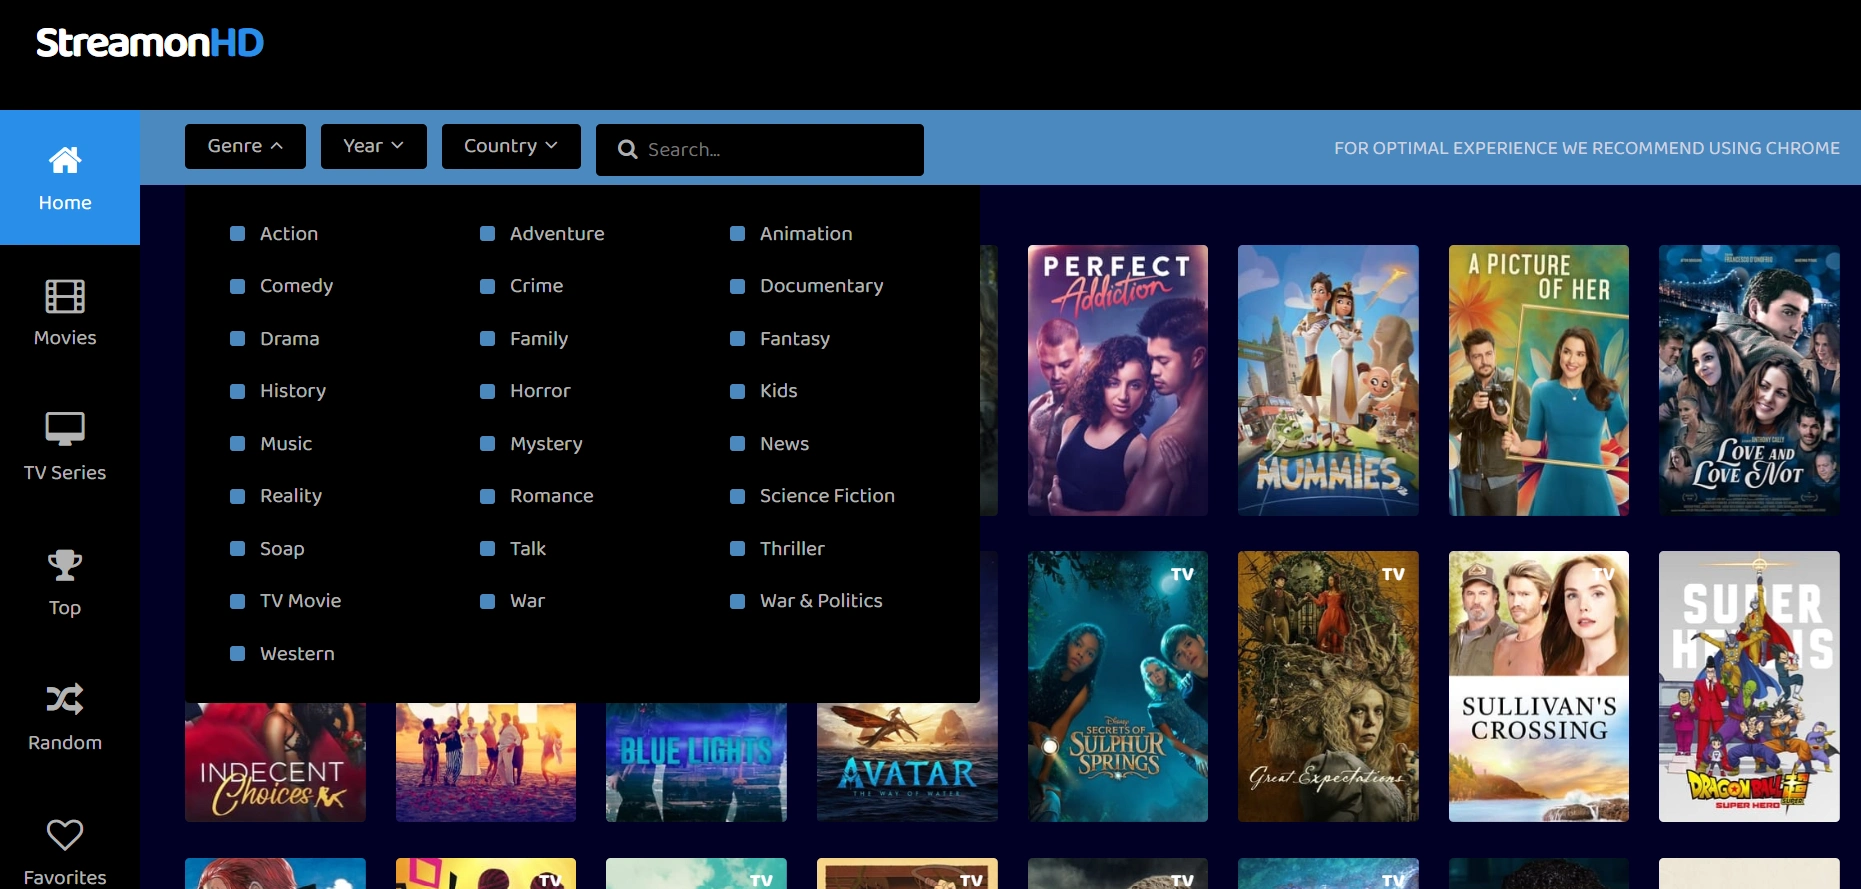Open the Country dropdown
This screenshot has height=889, width=1861.
tap(511, 146)
